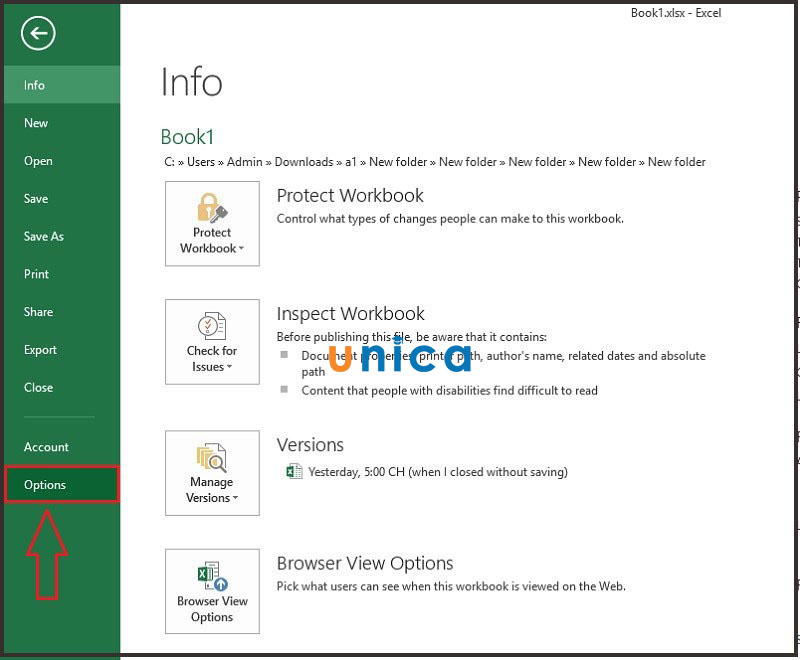The height and width of the screenshot is (660, 800).
Task: Click the Book1 workbook title
Action: click(187, 137)
